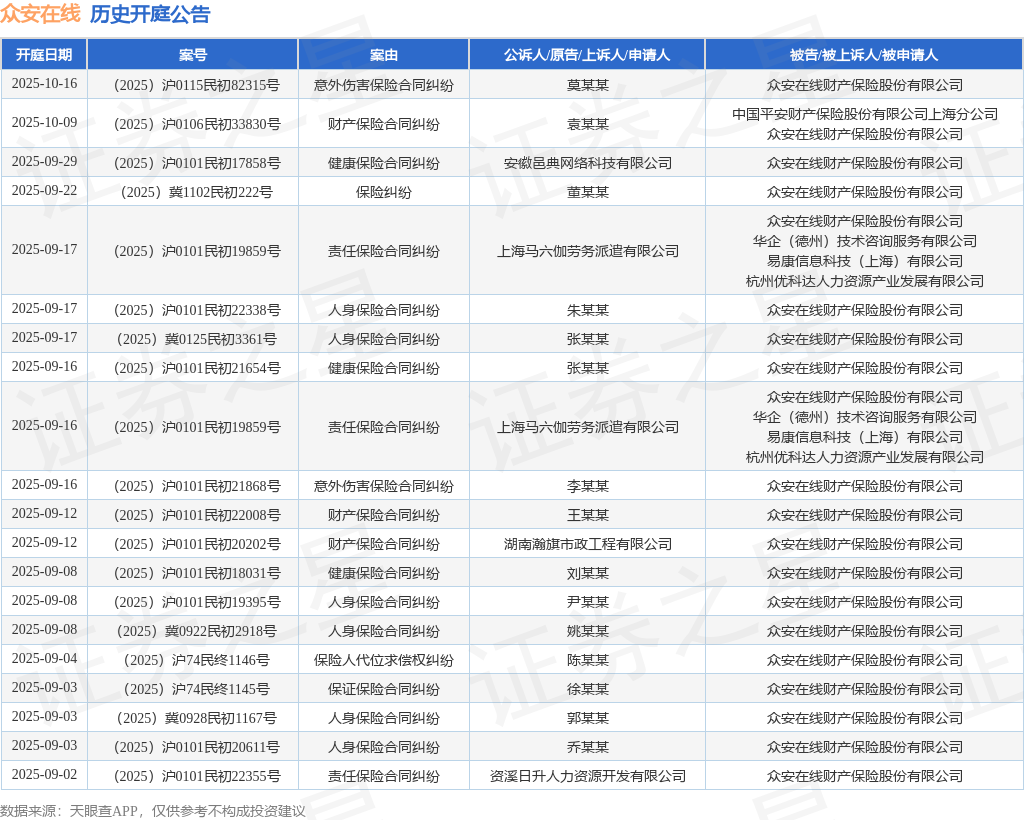Screen dimensions: 1024x820
Task: Click plaintiff 朱某某
Action: click(x=588, y=310)
